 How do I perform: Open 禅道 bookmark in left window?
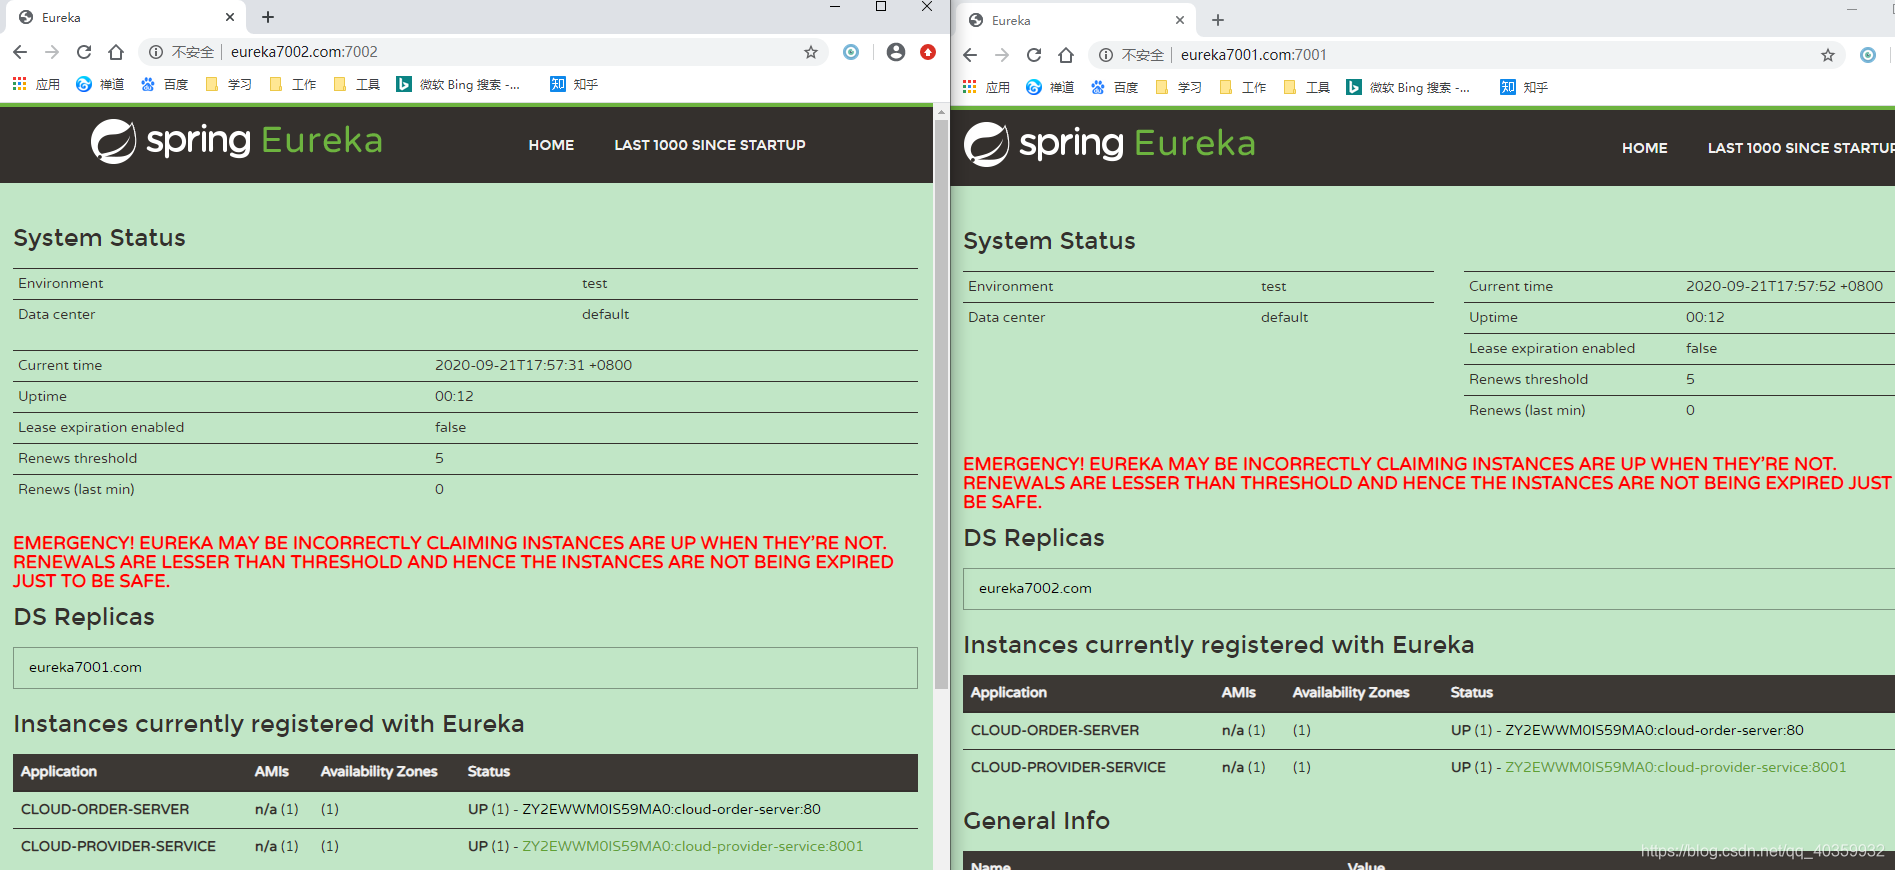100,84
